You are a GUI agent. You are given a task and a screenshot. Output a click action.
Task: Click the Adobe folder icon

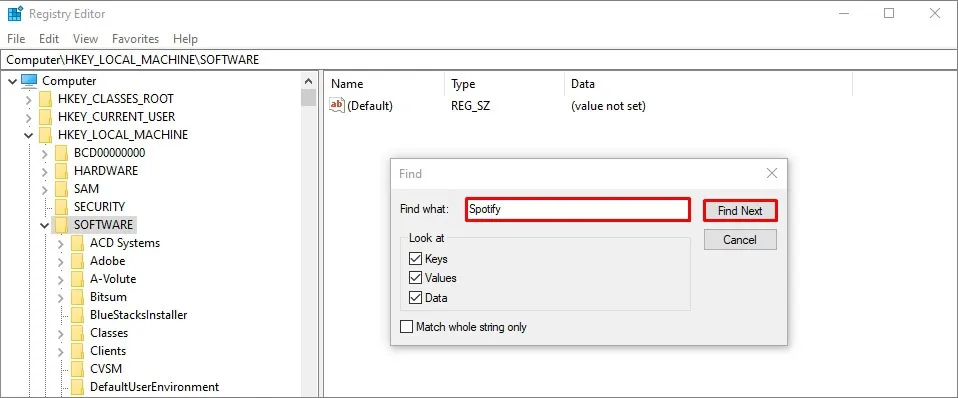tap(77, 261)
